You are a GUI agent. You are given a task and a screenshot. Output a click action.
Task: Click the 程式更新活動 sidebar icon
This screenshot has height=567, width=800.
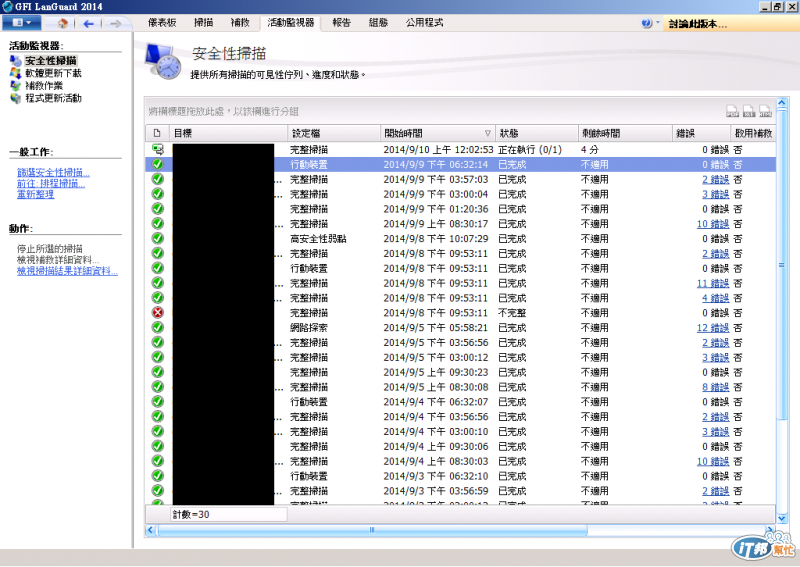[x=16, y=98]
